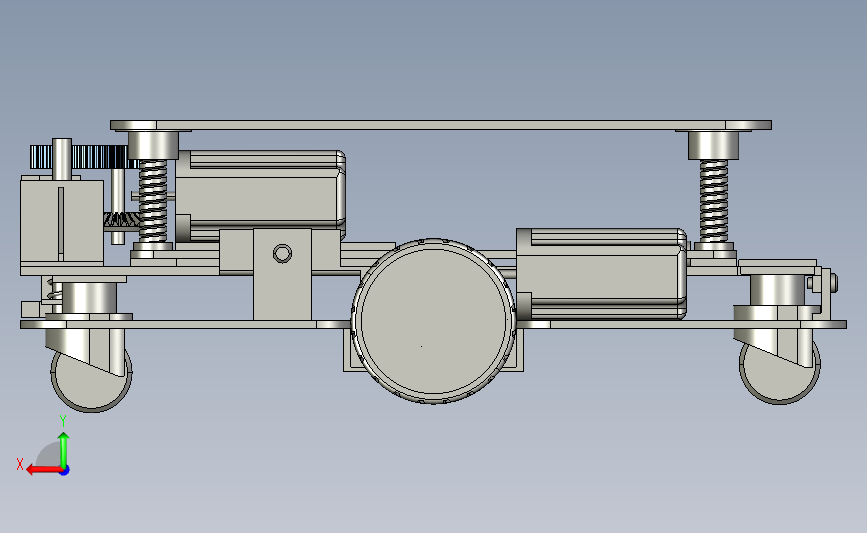Click the round hole in center bracket
The width and height of the screenshot is (867, 533).
pos(283,254)
